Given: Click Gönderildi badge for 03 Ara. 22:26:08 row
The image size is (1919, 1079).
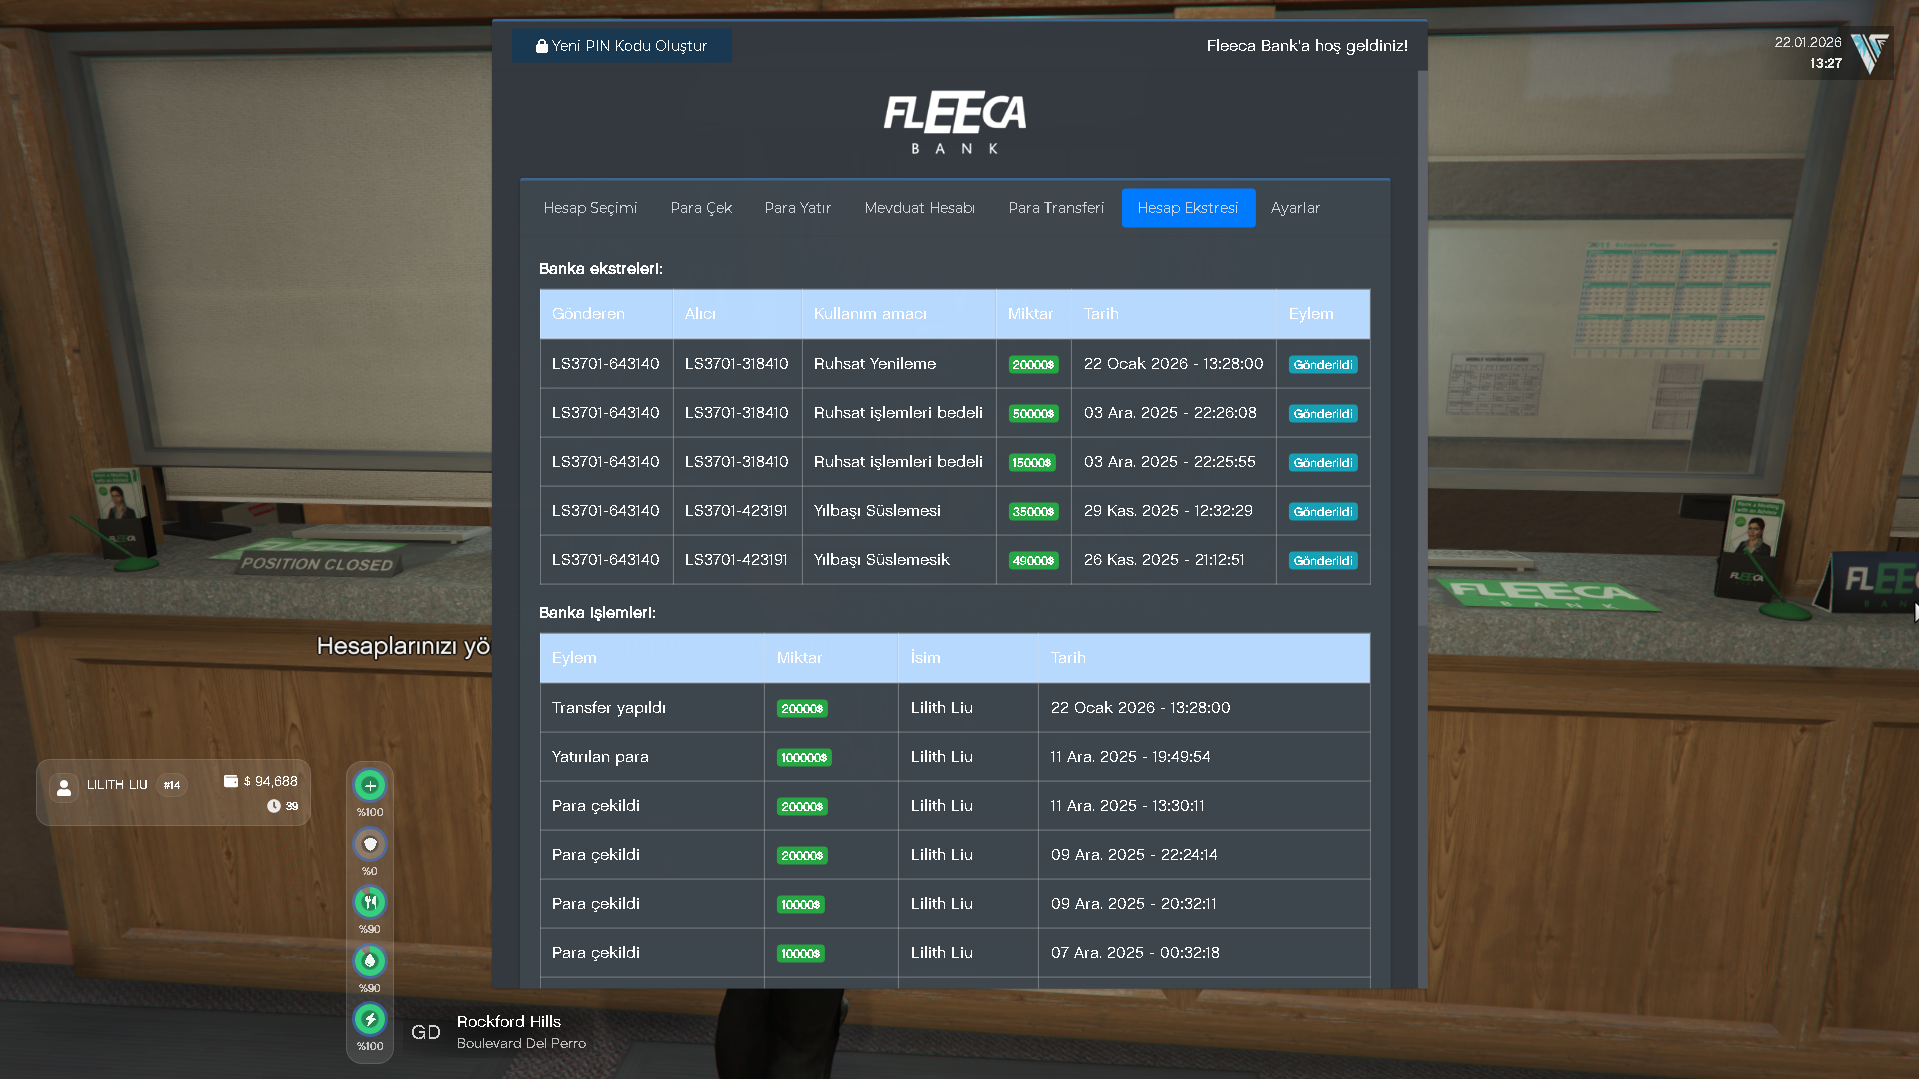Looking at the screenshot, I should pos(1323,414).
